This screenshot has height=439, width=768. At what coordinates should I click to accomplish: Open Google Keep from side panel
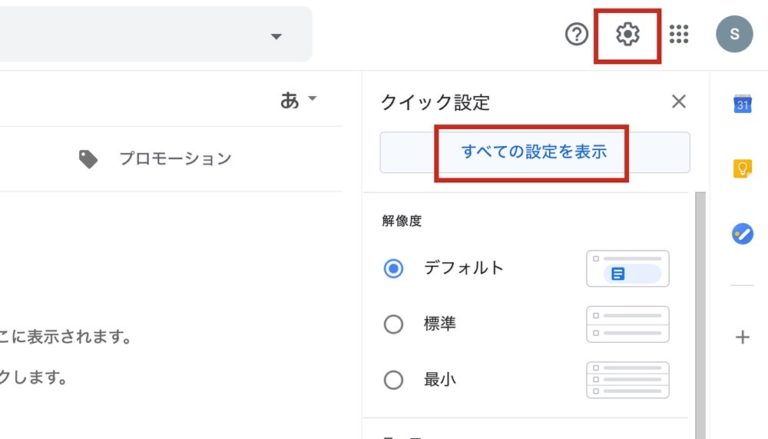[x=742, y=169]
